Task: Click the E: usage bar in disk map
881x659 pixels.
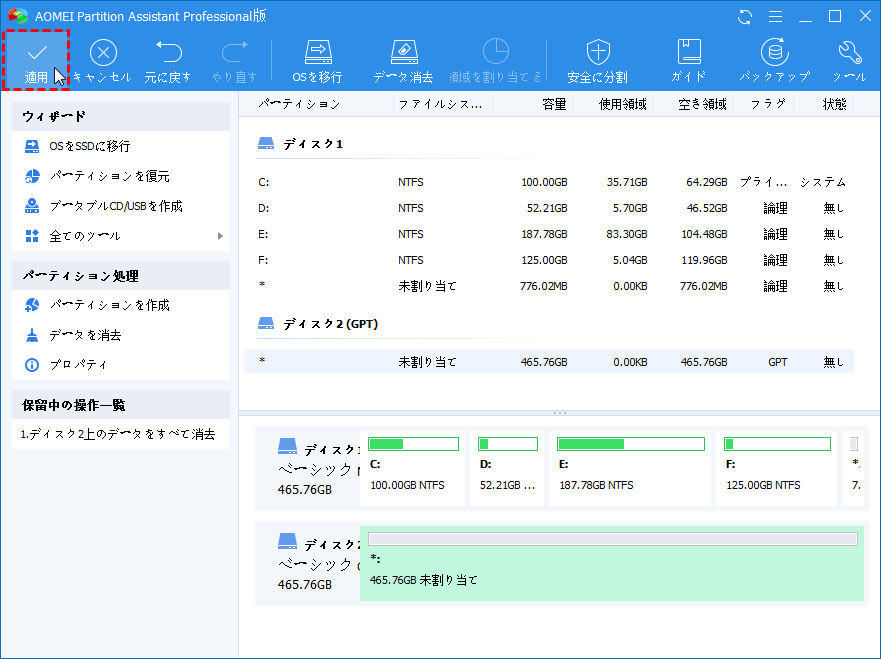Action: (x=630, y=444)
